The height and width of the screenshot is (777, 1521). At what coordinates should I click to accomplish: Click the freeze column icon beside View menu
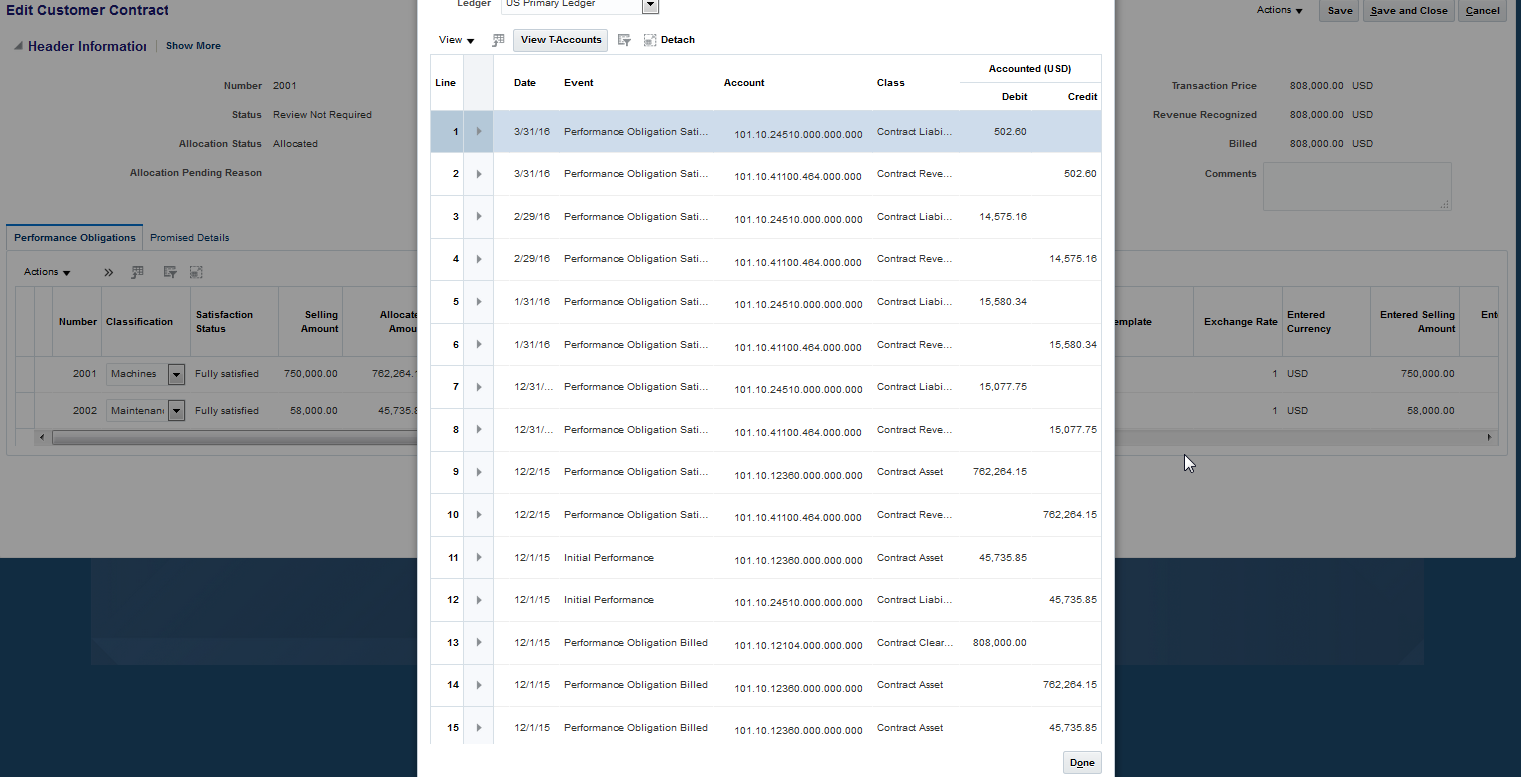click(498, 40)
